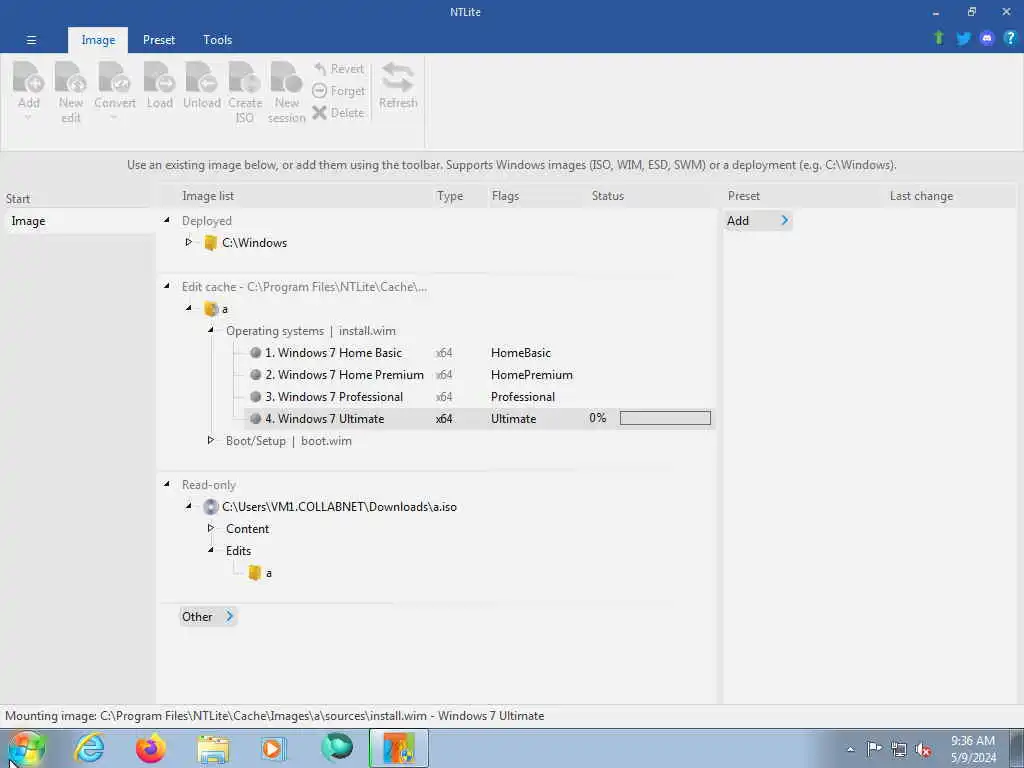Screen dimensions: 1024x768
Task: Open the Tools tab
Action: 217,40
